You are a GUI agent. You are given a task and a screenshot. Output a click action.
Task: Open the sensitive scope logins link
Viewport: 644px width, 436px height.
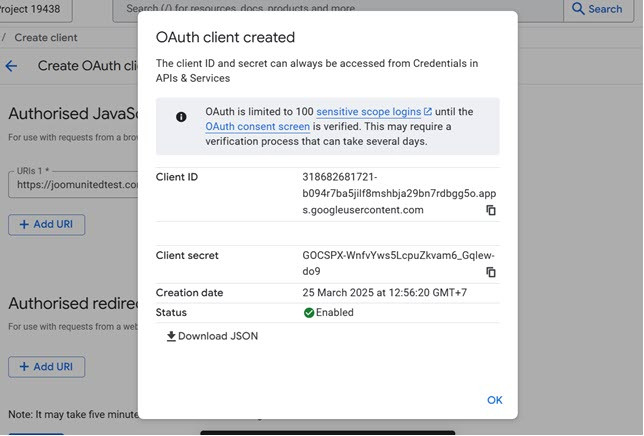click(x=368, y=112)
